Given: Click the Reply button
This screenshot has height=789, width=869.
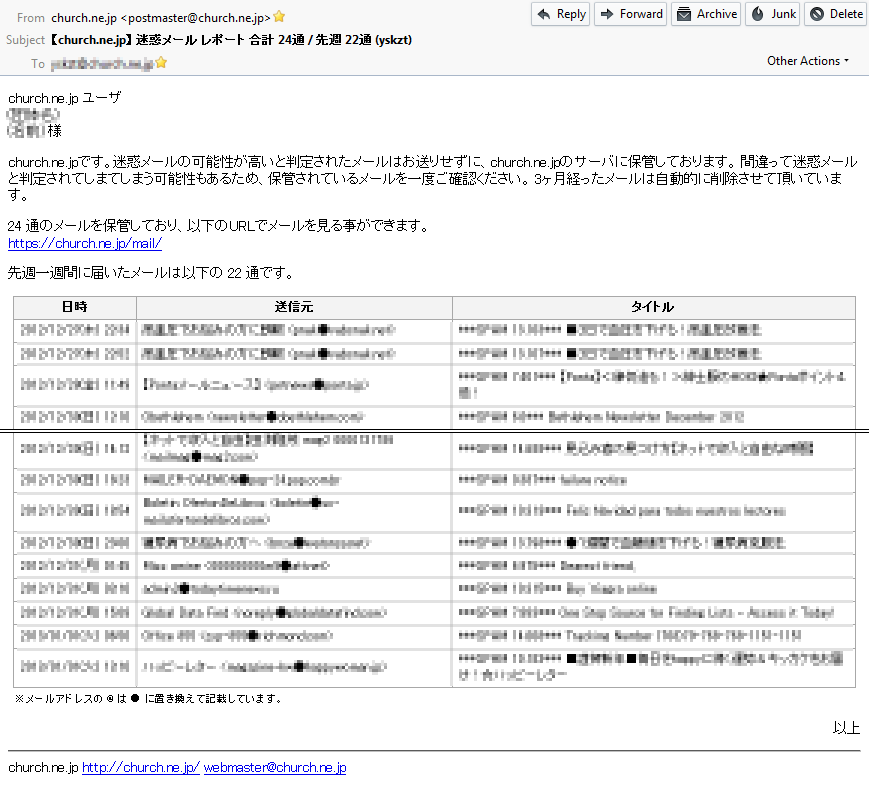Looking at the screenshot, I should [560, 14].
